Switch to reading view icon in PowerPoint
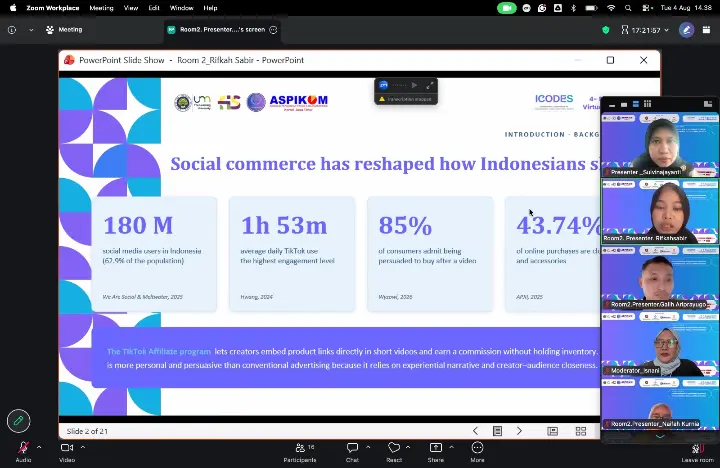Image resolution: width=720 pixels, height=468 pixels. [x=552, y=431]
